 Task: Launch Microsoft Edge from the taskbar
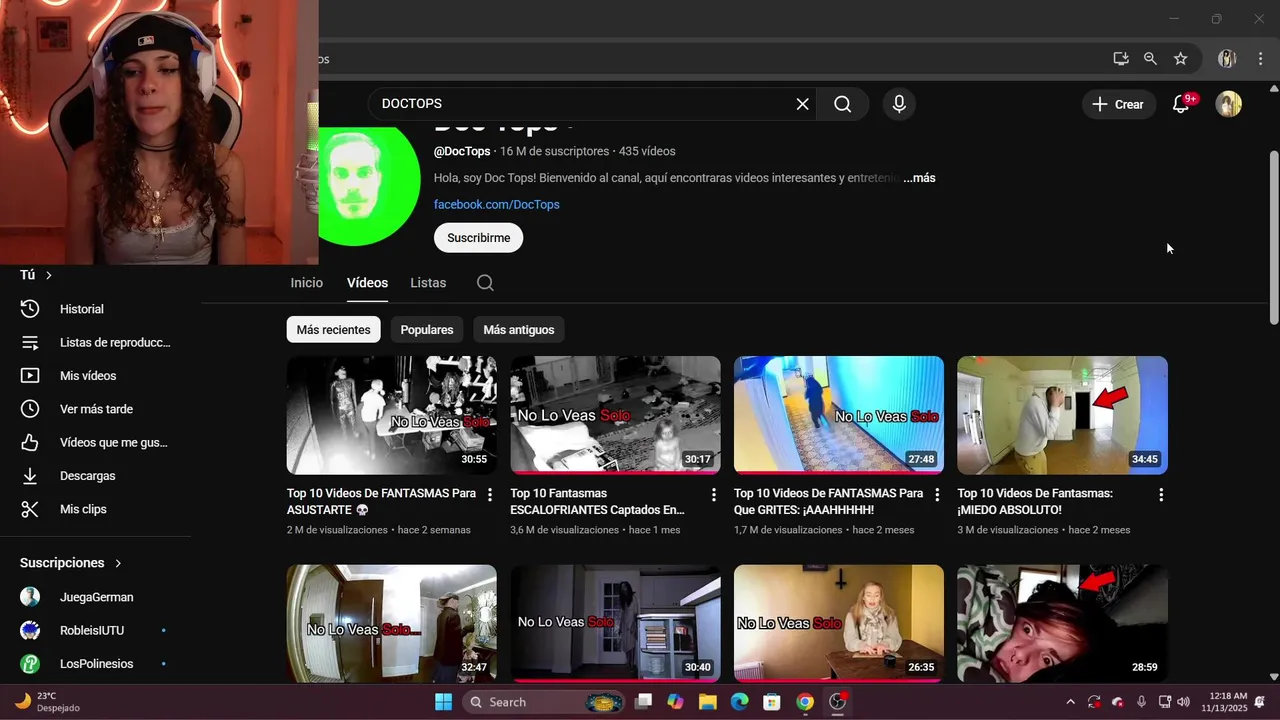click(739, 702)
